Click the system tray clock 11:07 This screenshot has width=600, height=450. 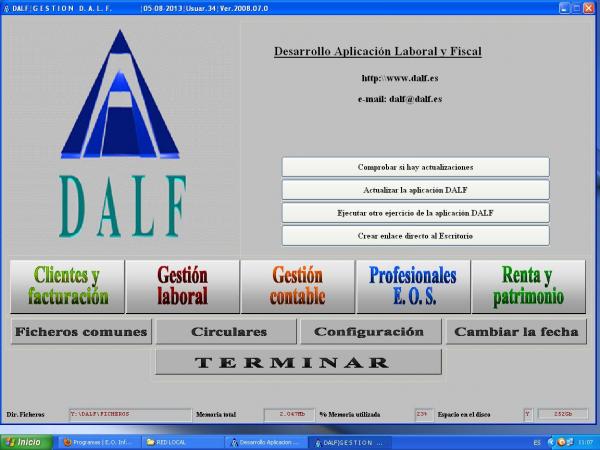pyautogui.click(x=586, y=443)
